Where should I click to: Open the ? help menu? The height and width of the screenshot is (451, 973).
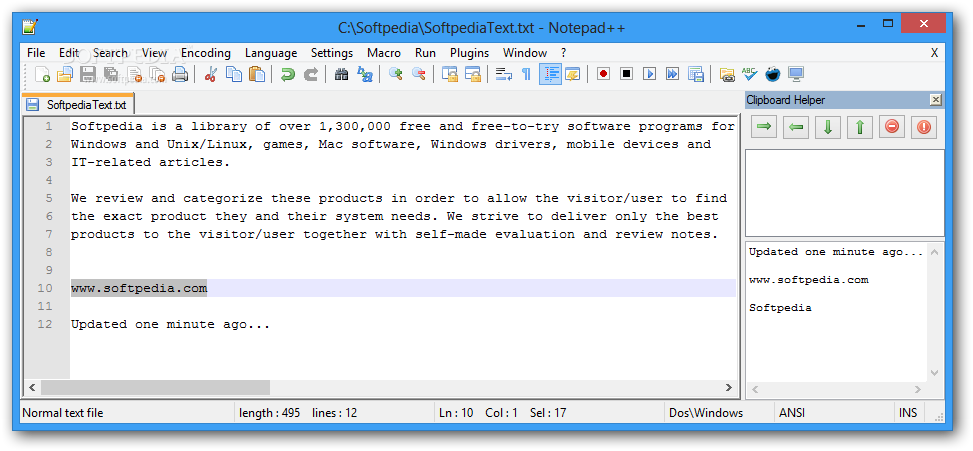[x=563, y=53]
